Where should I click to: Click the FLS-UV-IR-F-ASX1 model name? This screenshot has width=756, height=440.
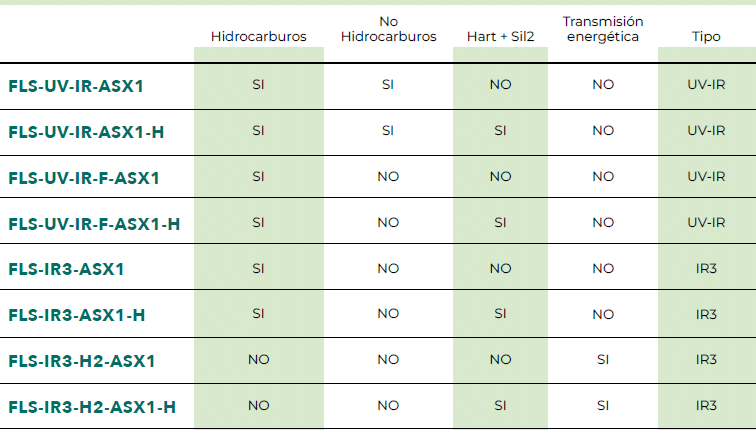84,177
